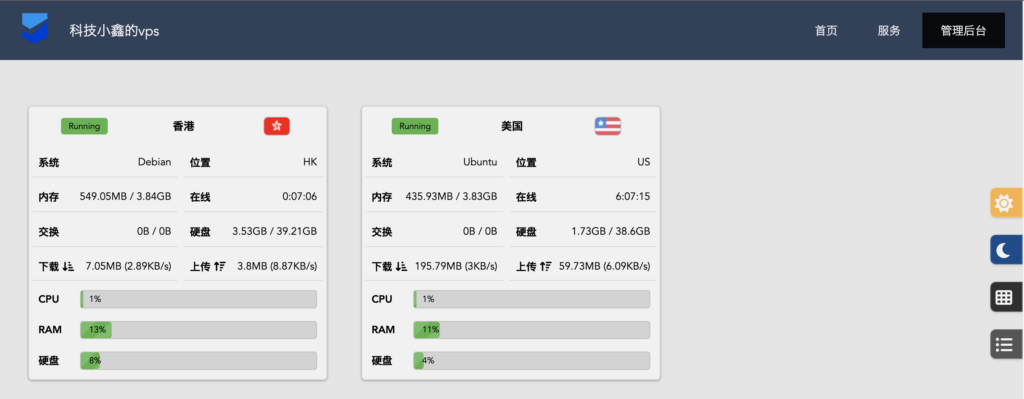
Task: Open the 管理后台 button
Action: coord(963,31)
